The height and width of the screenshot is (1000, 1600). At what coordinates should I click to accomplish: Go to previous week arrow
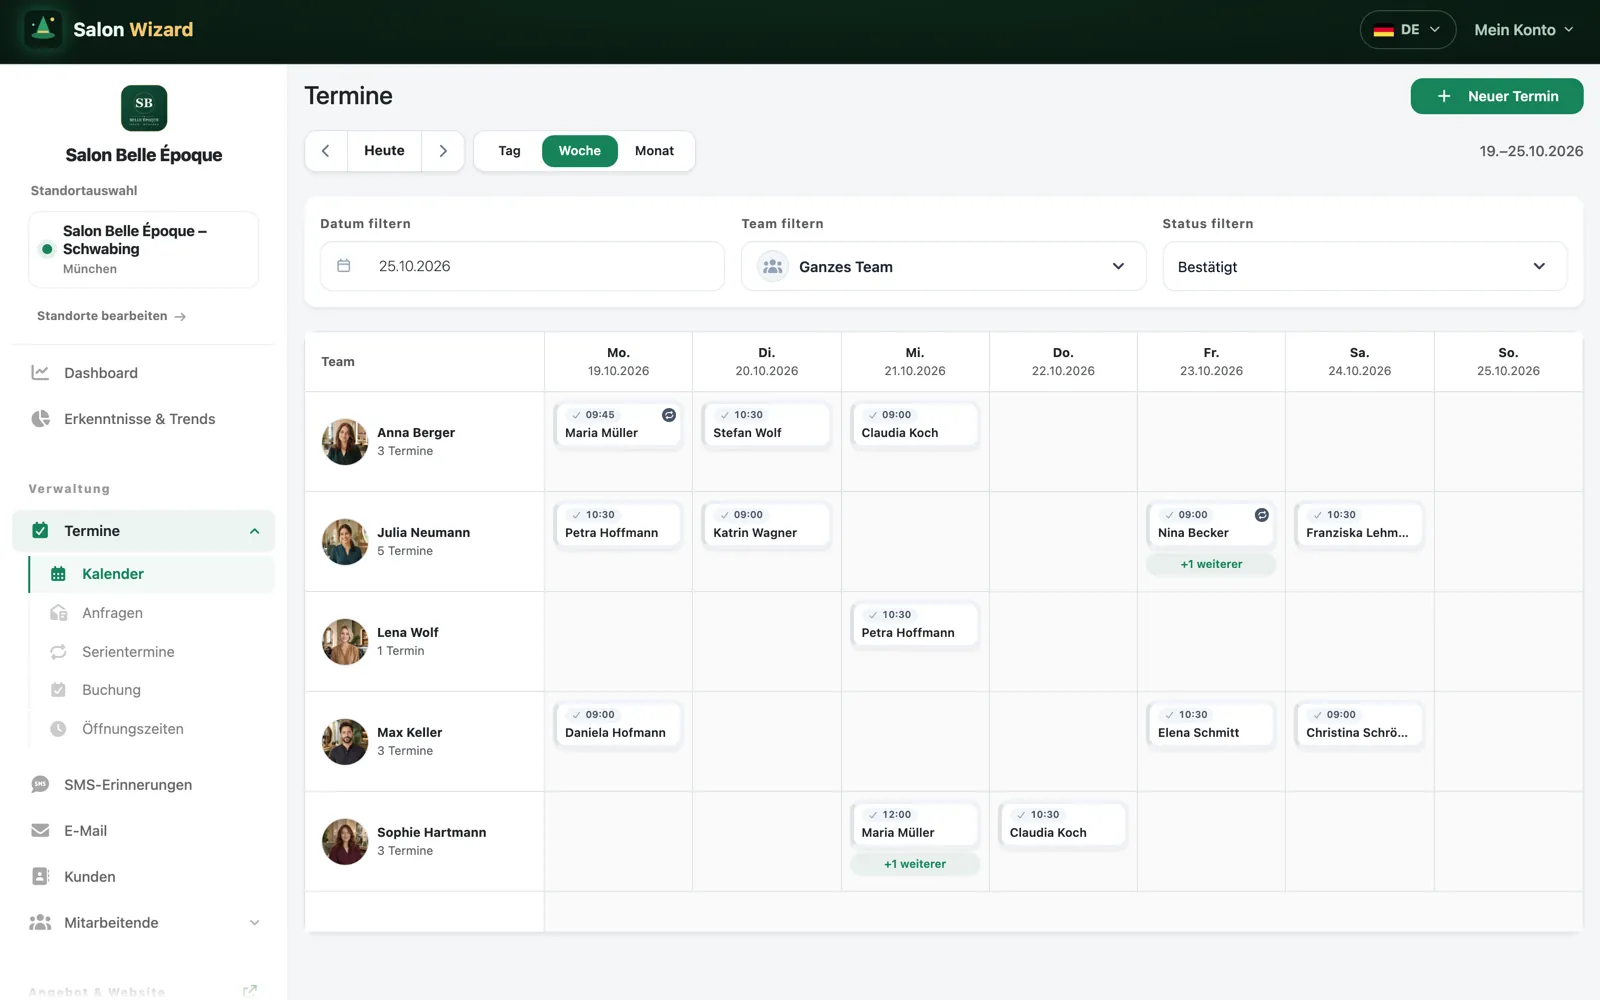pos(326,151)
